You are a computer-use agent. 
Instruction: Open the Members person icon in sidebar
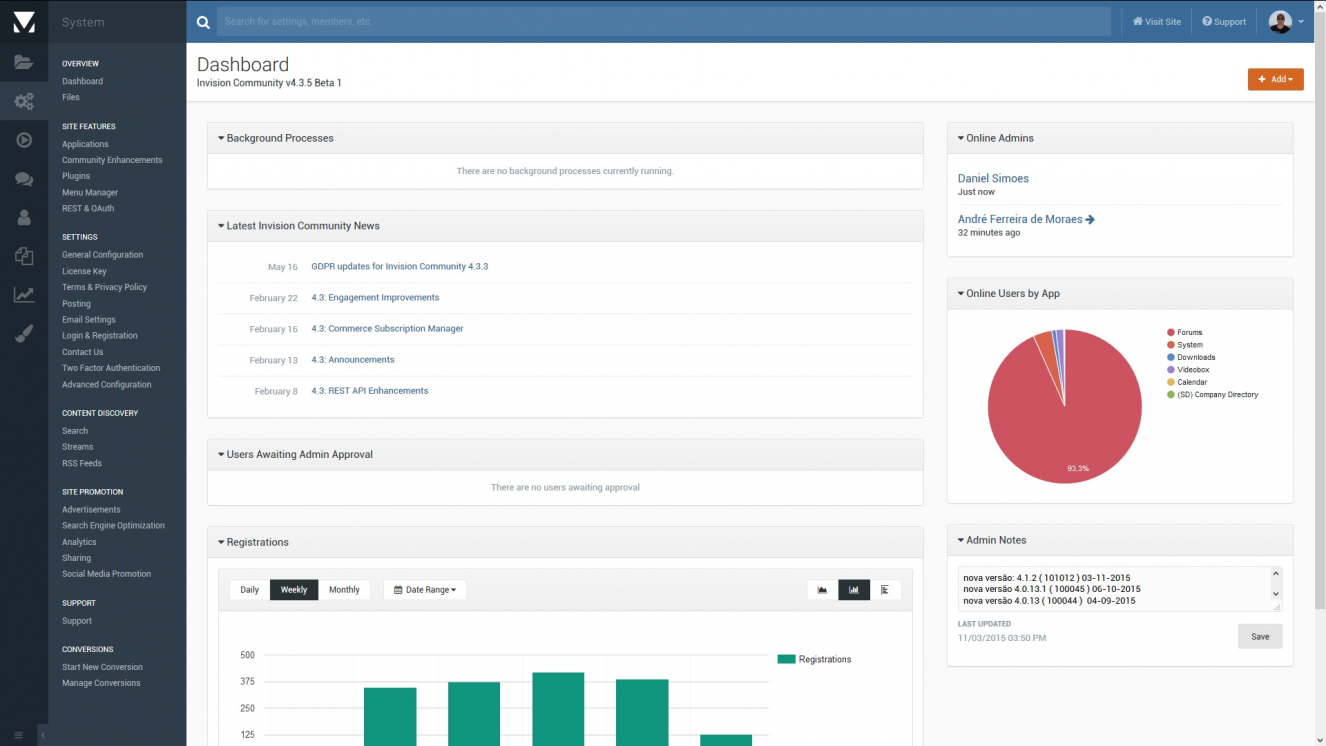click(x=24, y=217)
